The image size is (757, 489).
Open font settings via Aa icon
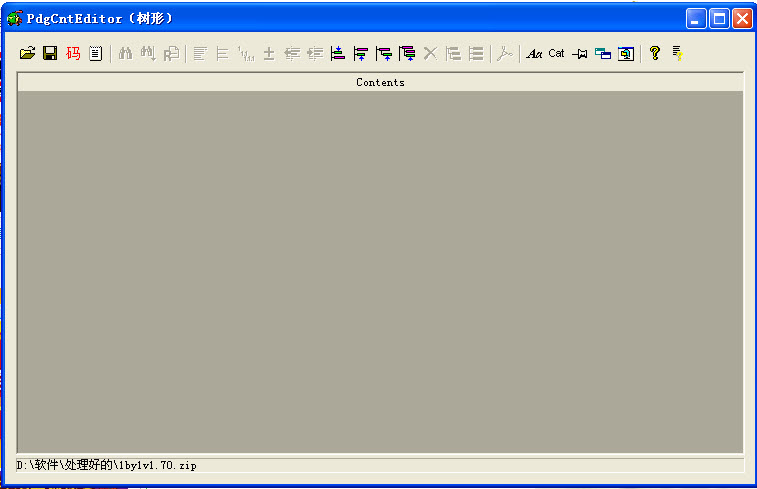click(x=534, y=54)
